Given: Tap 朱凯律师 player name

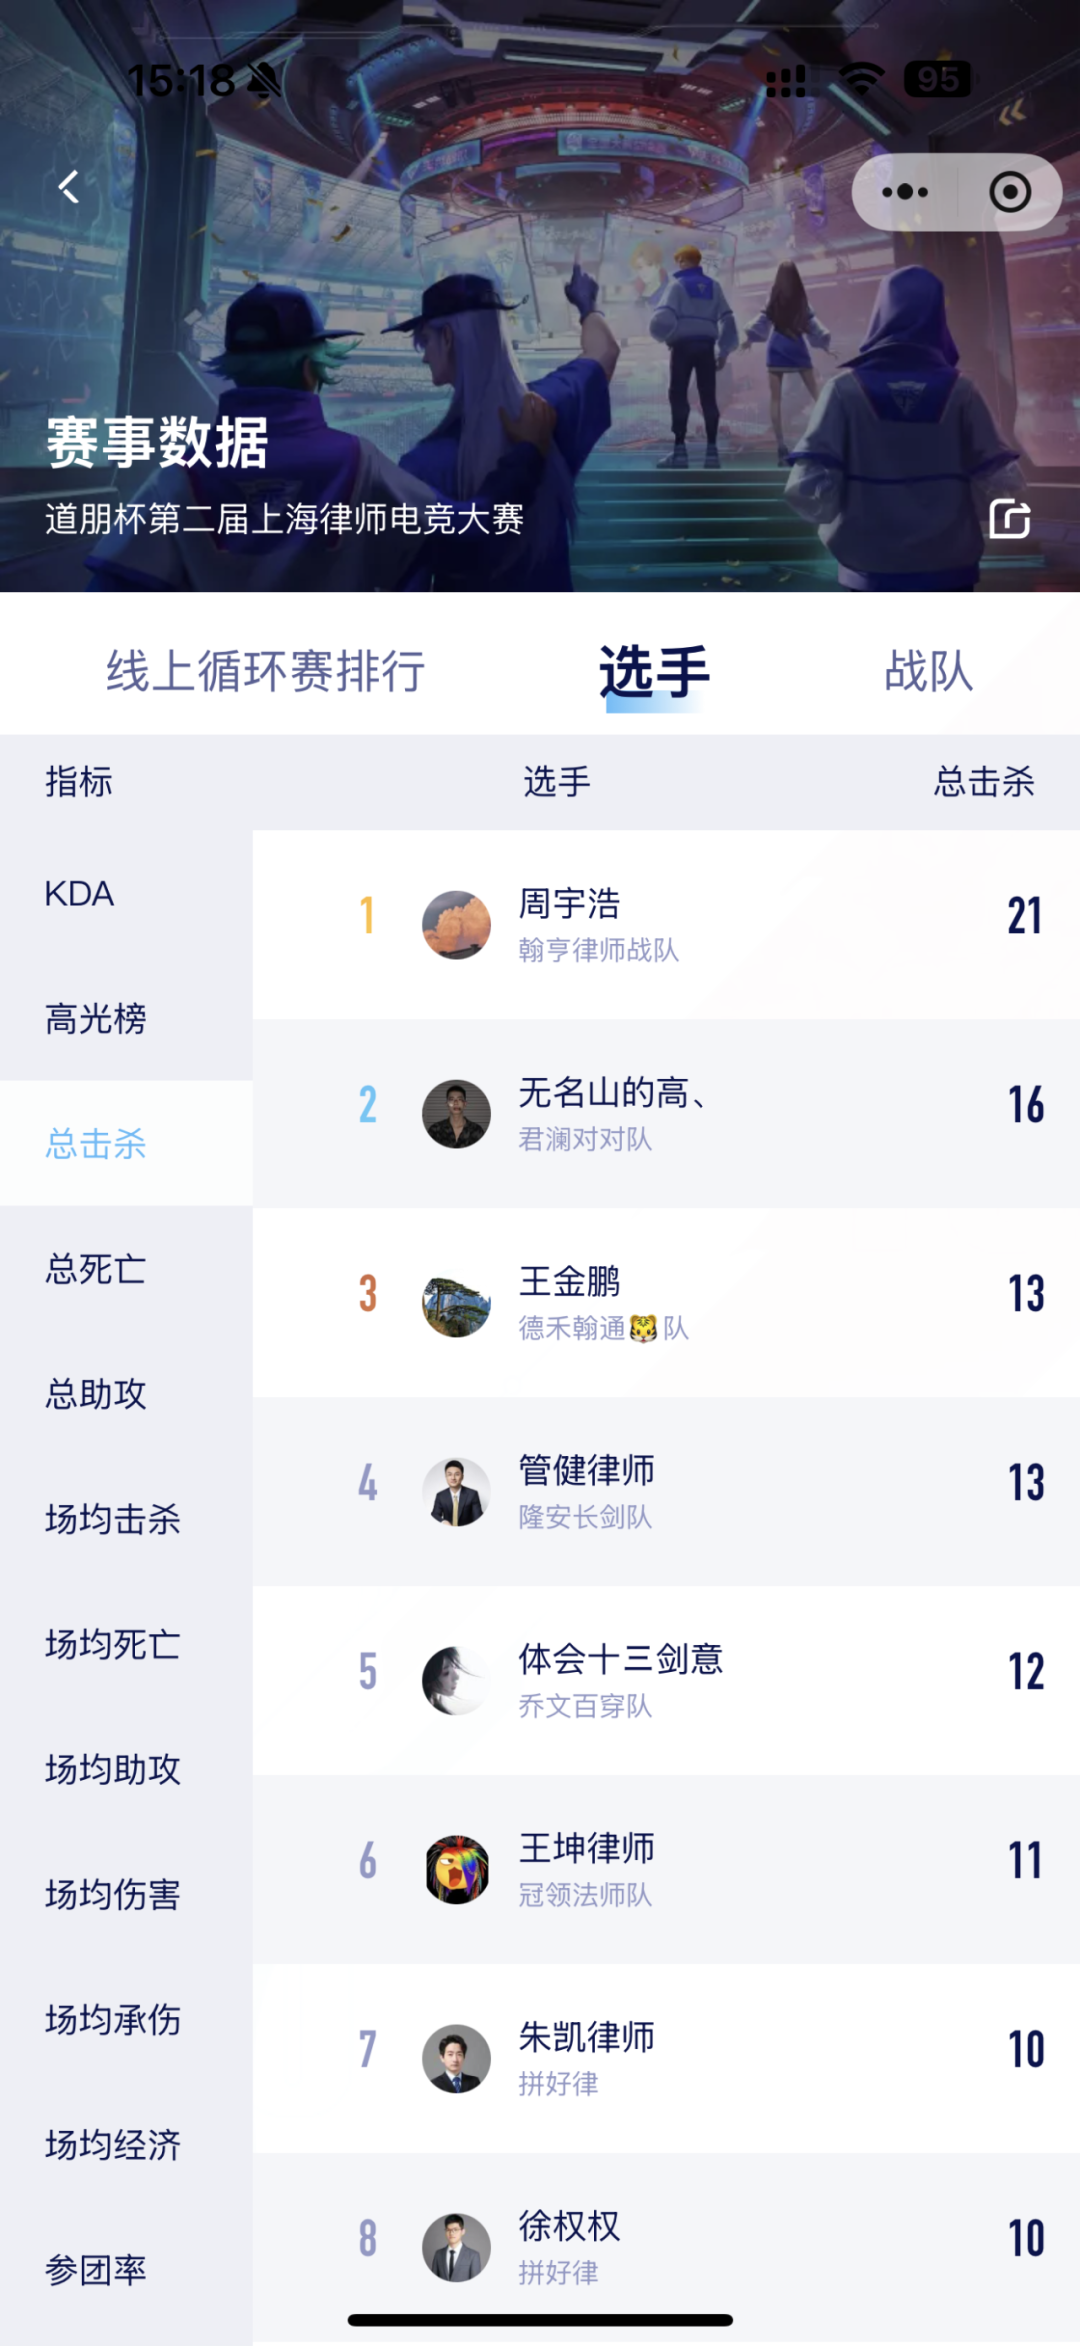Looking at the screenshot, I should point(586,2037).
